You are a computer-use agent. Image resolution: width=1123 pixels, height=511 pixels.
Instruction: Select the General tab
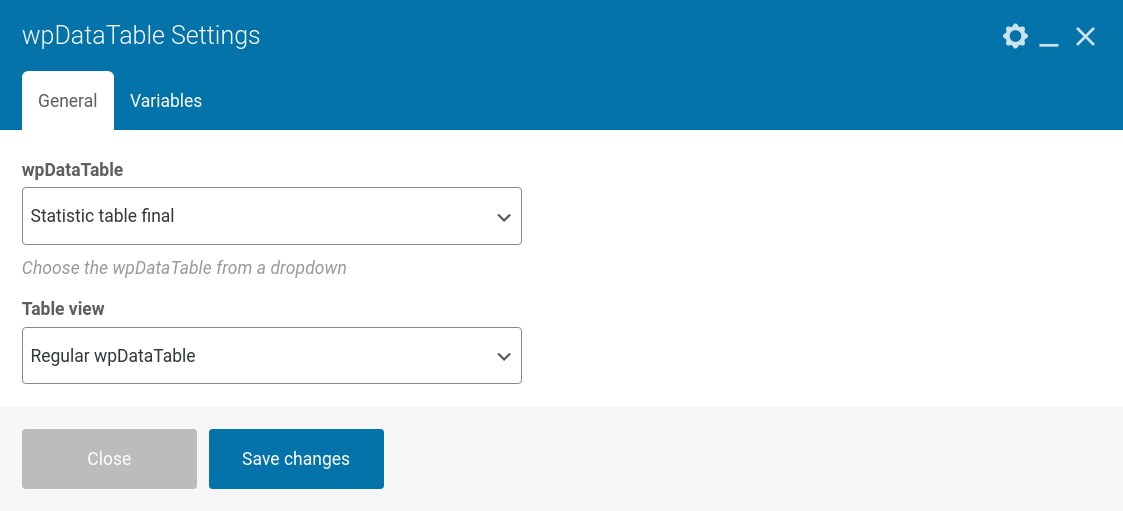(x=68, y=100)
